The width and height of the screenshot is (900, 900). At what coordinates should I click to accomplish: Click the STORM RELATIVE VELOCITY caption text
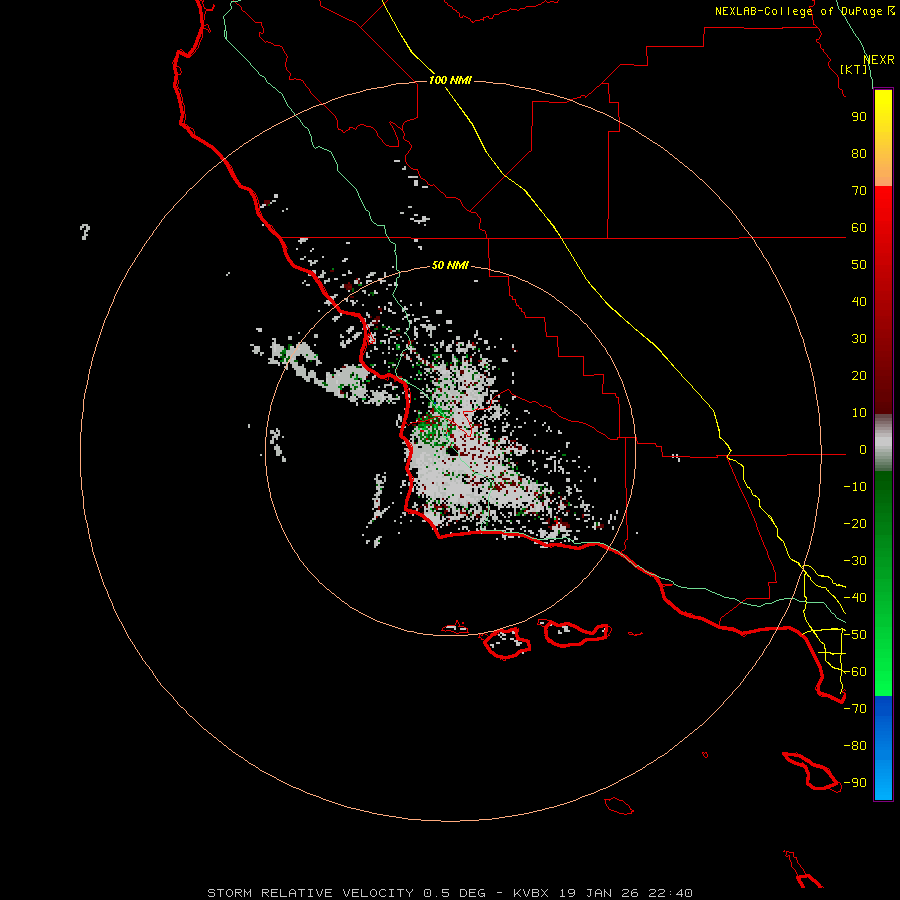tap(310, 893)
